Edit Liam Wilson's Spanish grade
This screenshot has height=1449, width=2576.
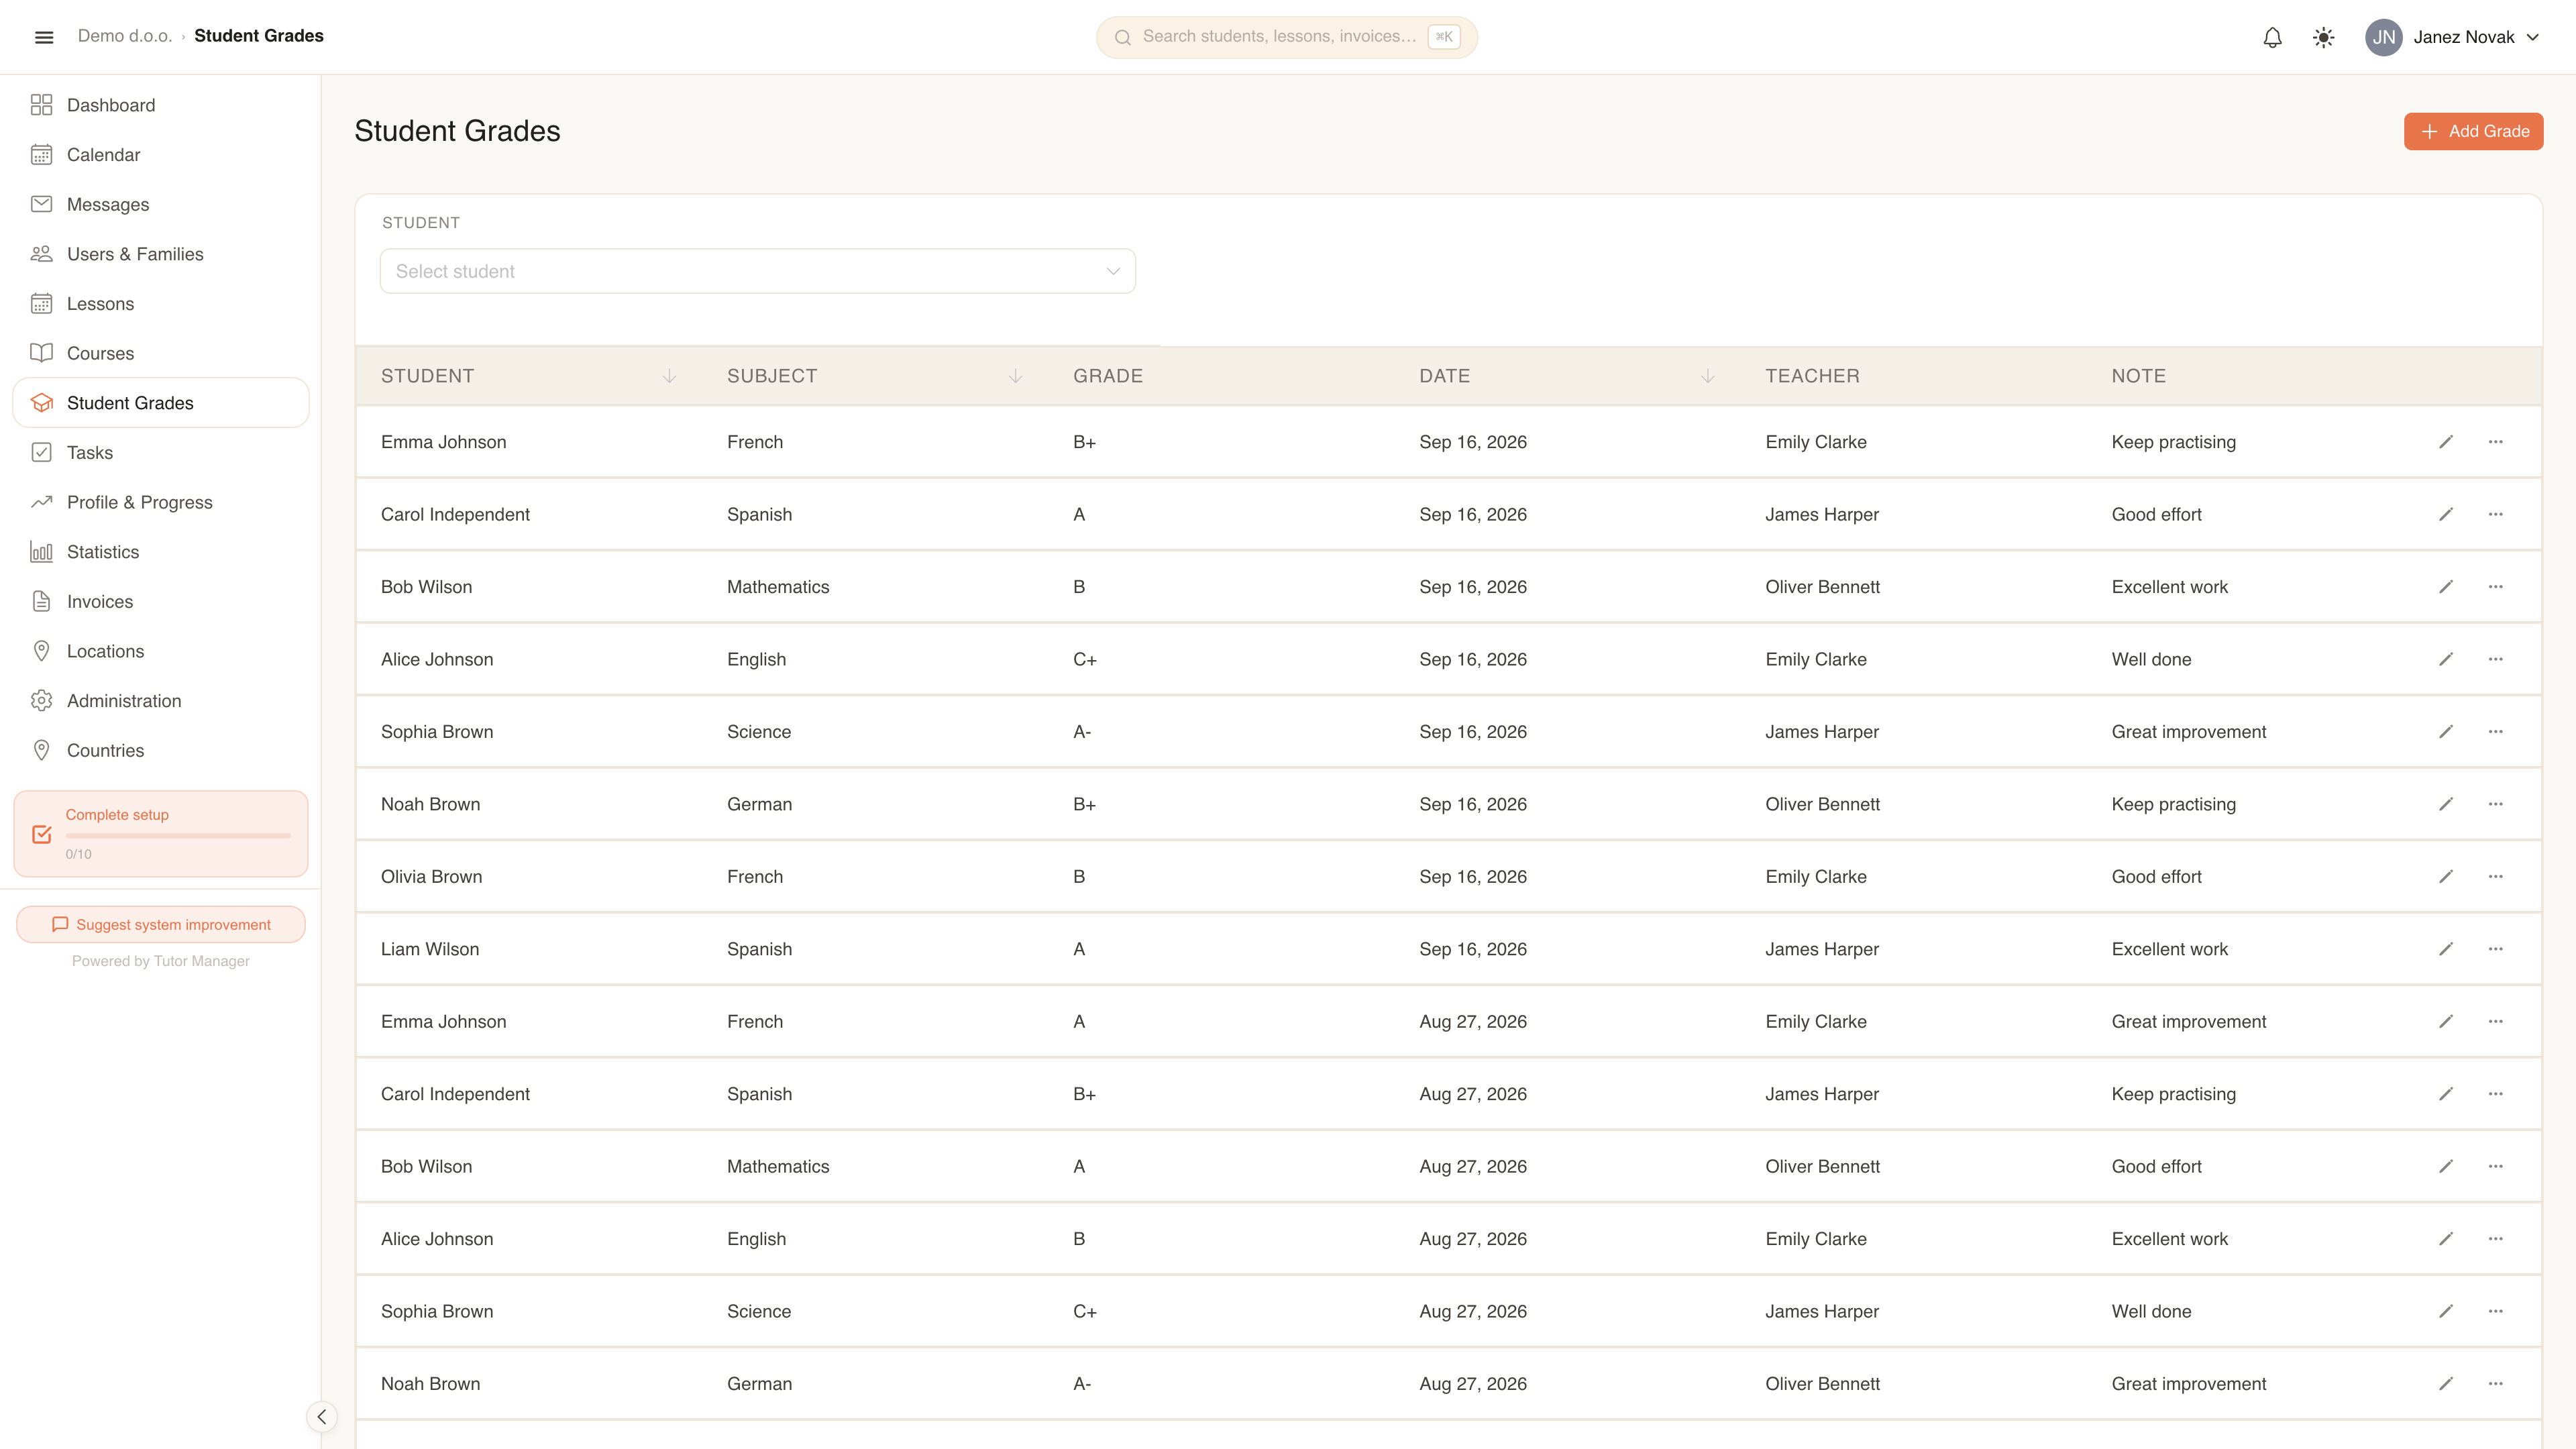click(x=2445, y=949)
